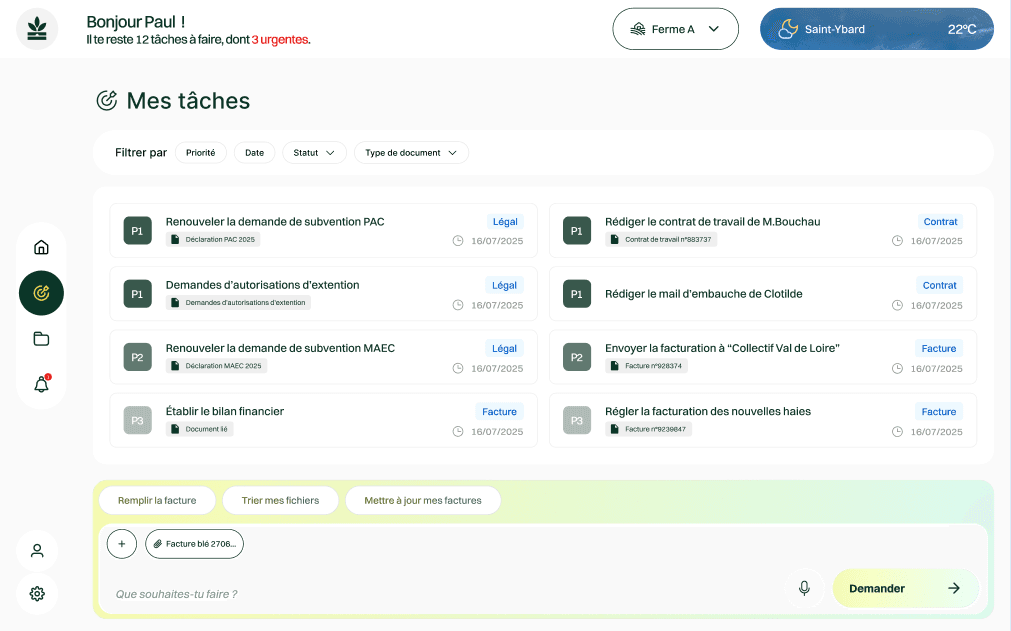Screen dimensions: 1011x631
Task: Open task Envoyer la facturation à Collectif Val de Loire
Action: (x=763, y=357)
